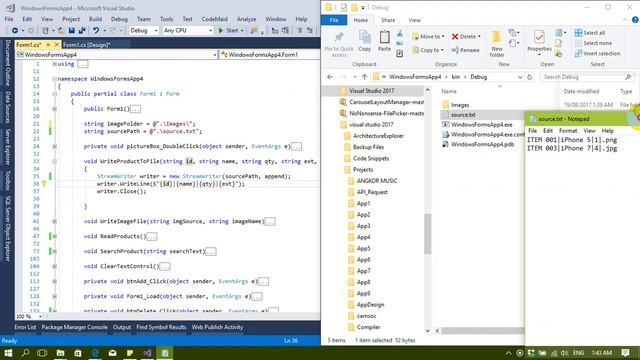Image resolution: width=640 pixels, height=360 pixels.
Task: Open the Data Sources side panel
Action: click(x=7, y=107)
